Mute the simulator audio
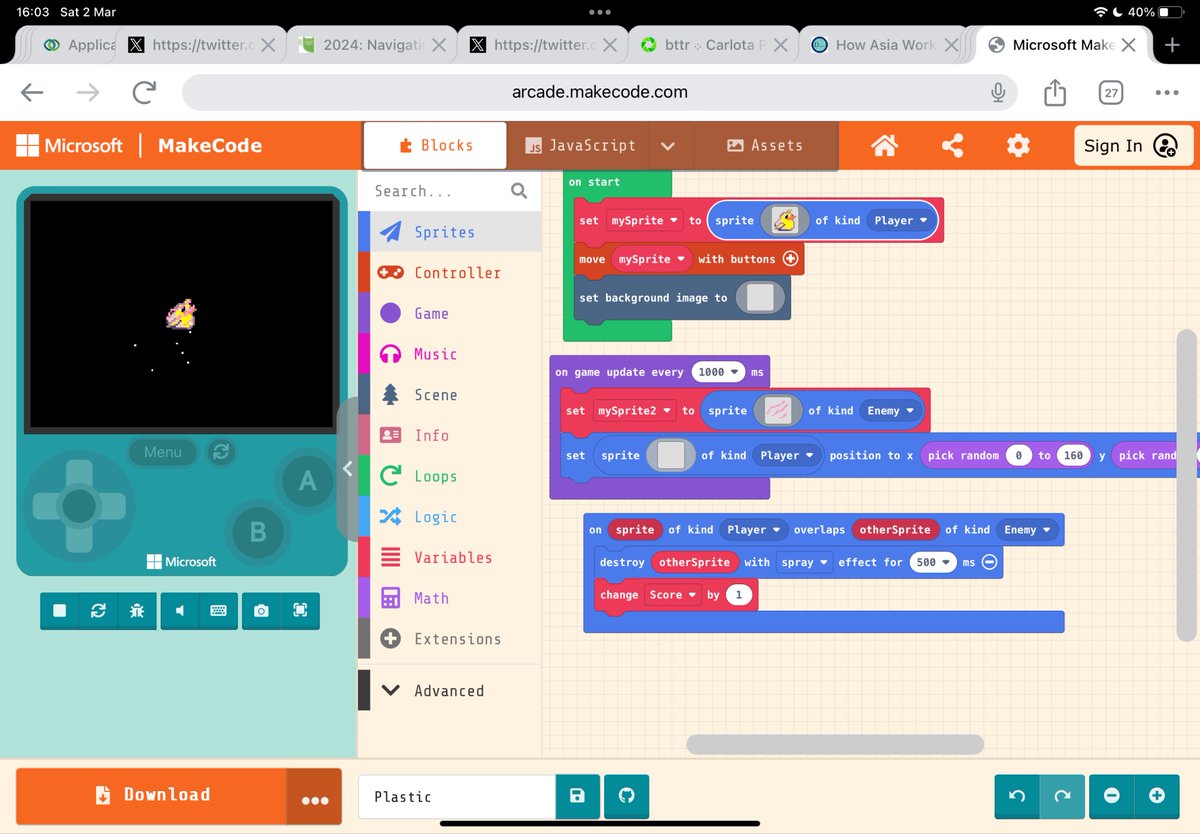1200x834 pixels. (180, 611)
